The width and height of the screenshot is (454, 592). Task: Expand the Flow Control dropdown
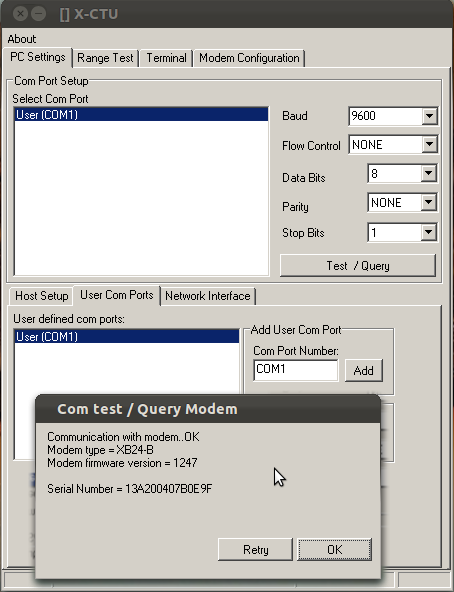[x=429, y=144]
